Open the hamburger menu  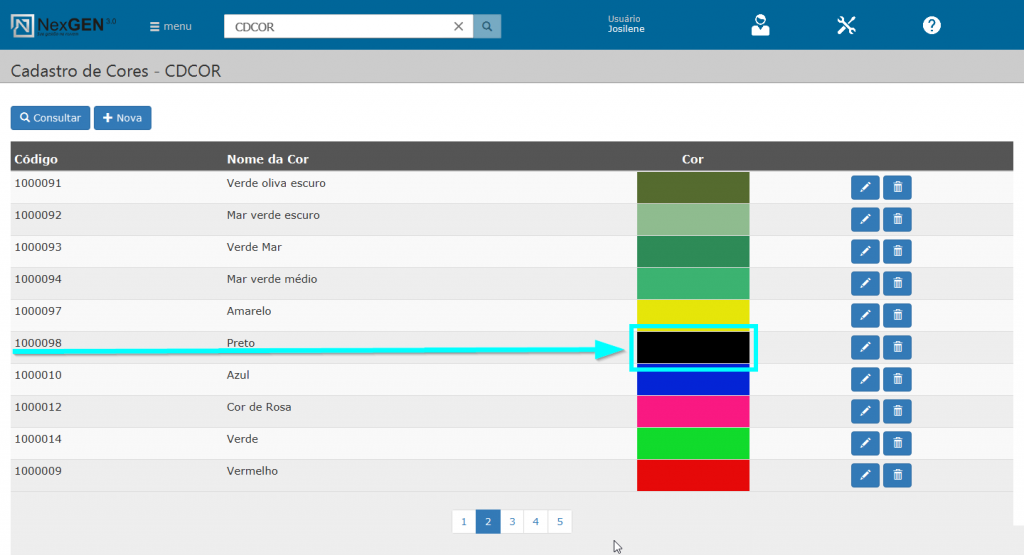point(170,27)
